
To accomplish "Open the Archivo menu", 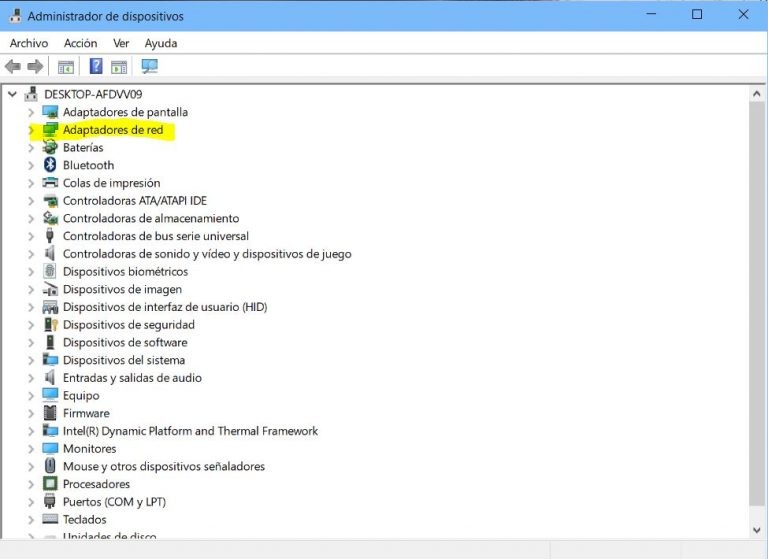I will [x=29, y=43].
